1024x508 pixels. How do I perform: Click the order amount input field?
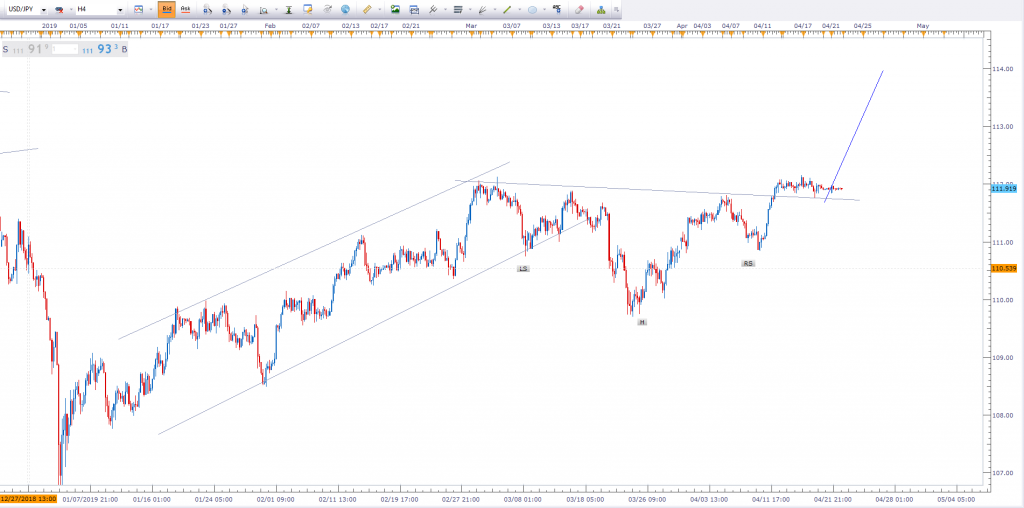tap(65, 49)
